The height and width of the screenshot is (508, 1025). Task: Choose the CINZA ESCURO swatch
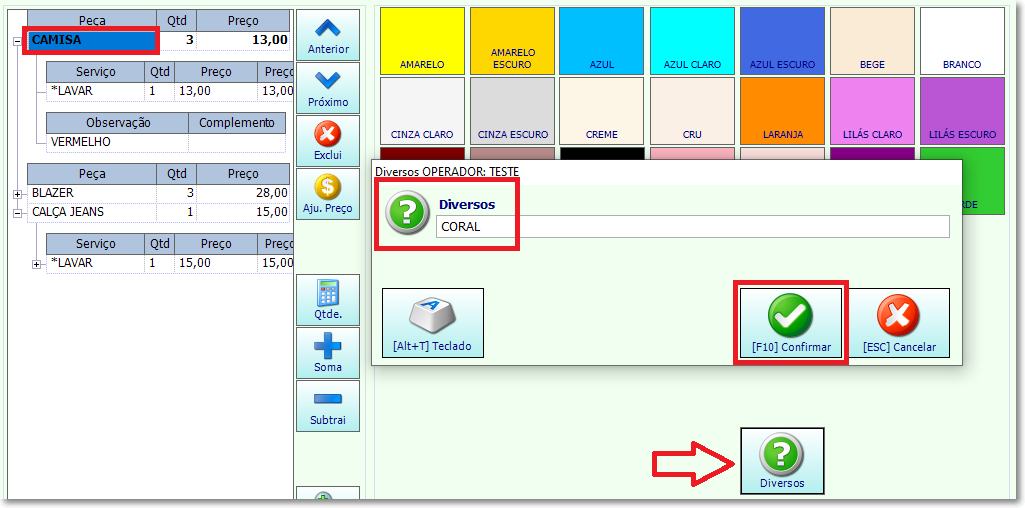[512, 110]
